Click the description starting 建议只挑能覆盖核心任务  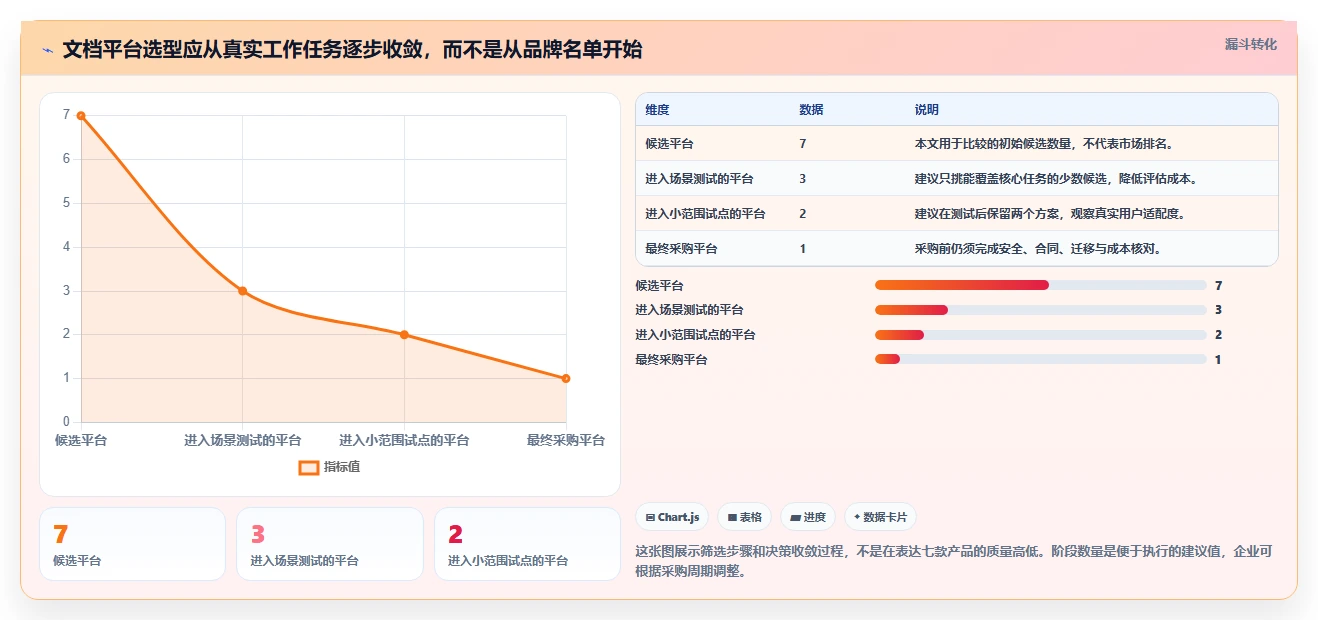[1056, 179]
